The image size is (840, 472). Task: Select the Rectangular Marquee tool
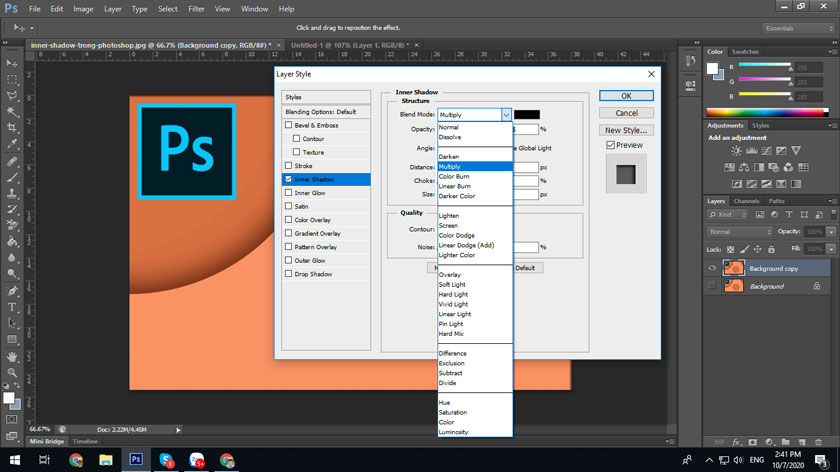point(12,80)
